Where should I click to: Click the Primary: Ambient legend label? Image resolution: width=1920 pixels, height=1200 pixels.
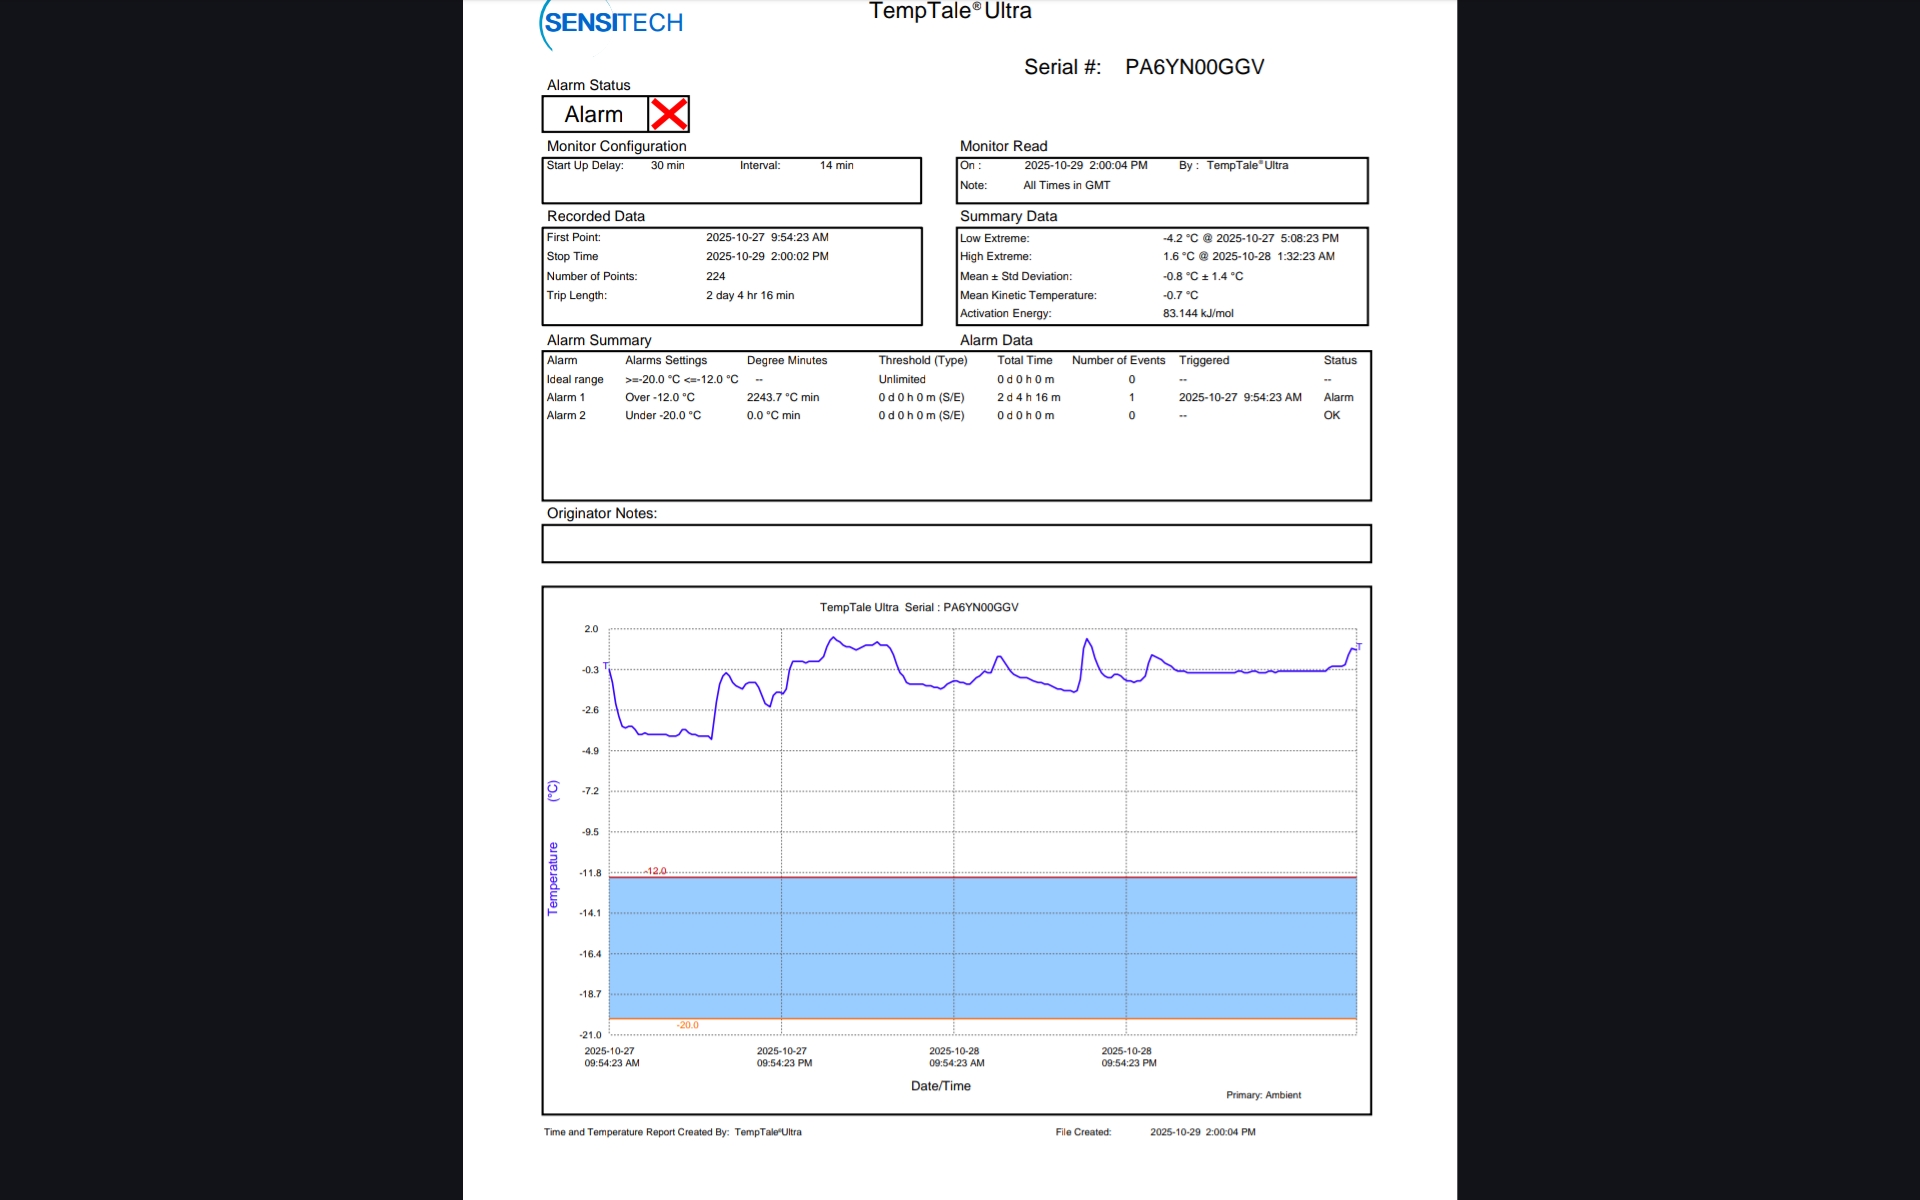[x=1263, y=1095]
